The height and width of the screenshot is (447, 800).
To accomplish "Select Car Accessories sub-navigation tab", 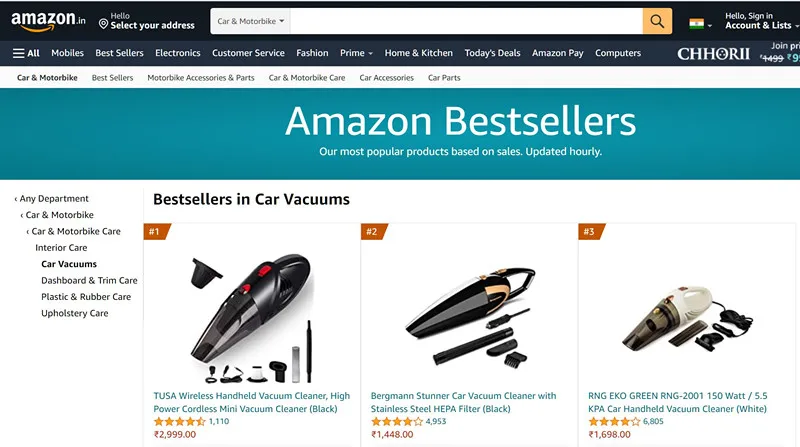I will (386, 78).
